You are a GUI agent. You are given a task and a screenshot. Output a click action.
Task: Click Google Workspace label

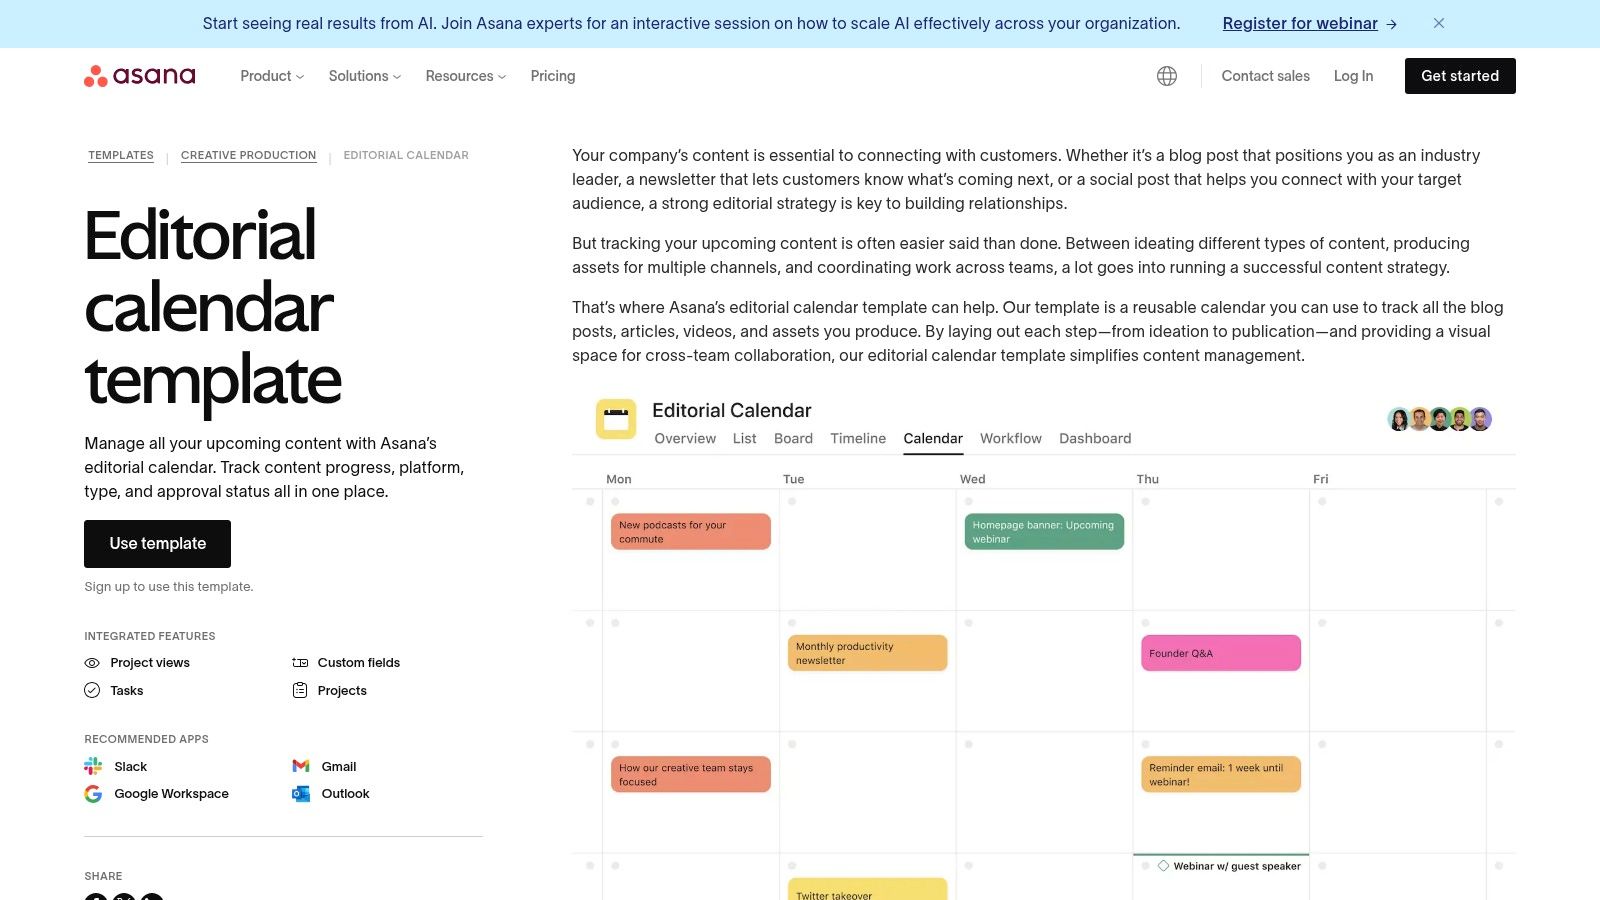tap(171, 794)
